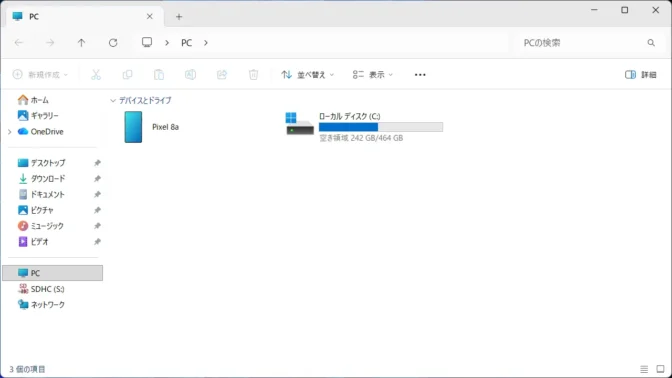Expand chevron after monitor icon in address bar
This screenshot has width=672, height=378.
click(x=167, y=43)
